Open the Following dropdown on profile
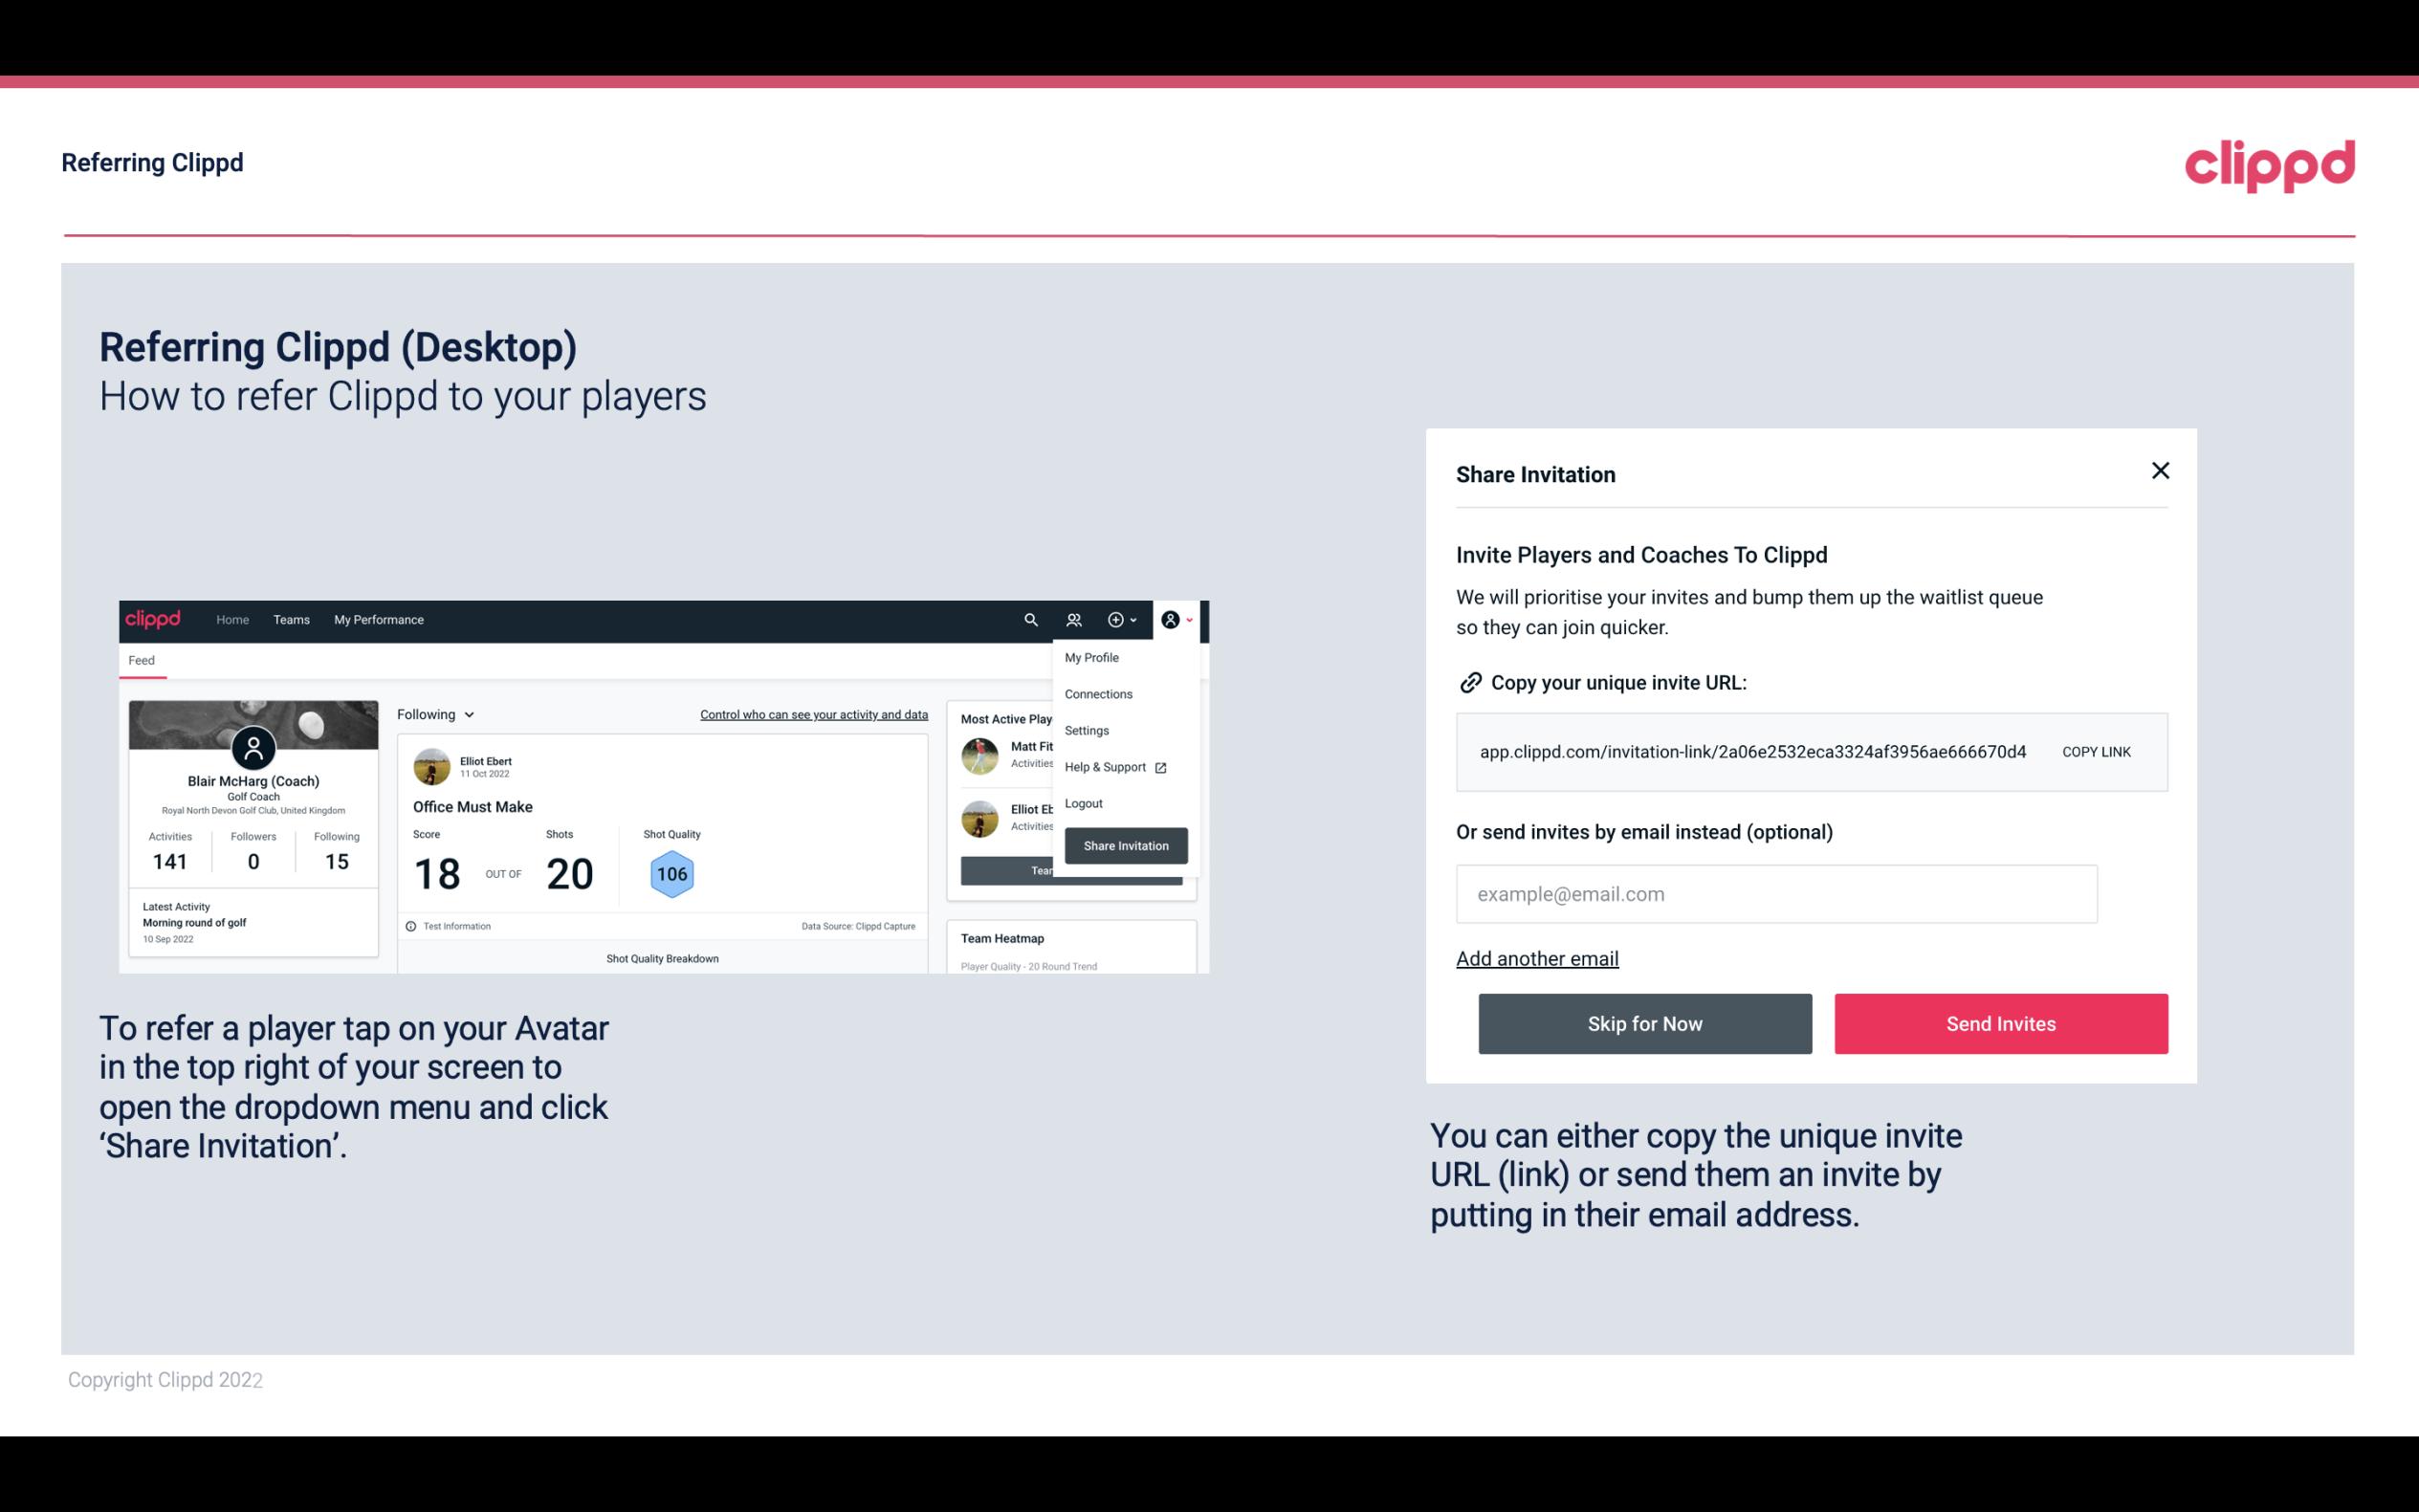The width and height of the screenshot is (2419, 1512). pos(433,712)
